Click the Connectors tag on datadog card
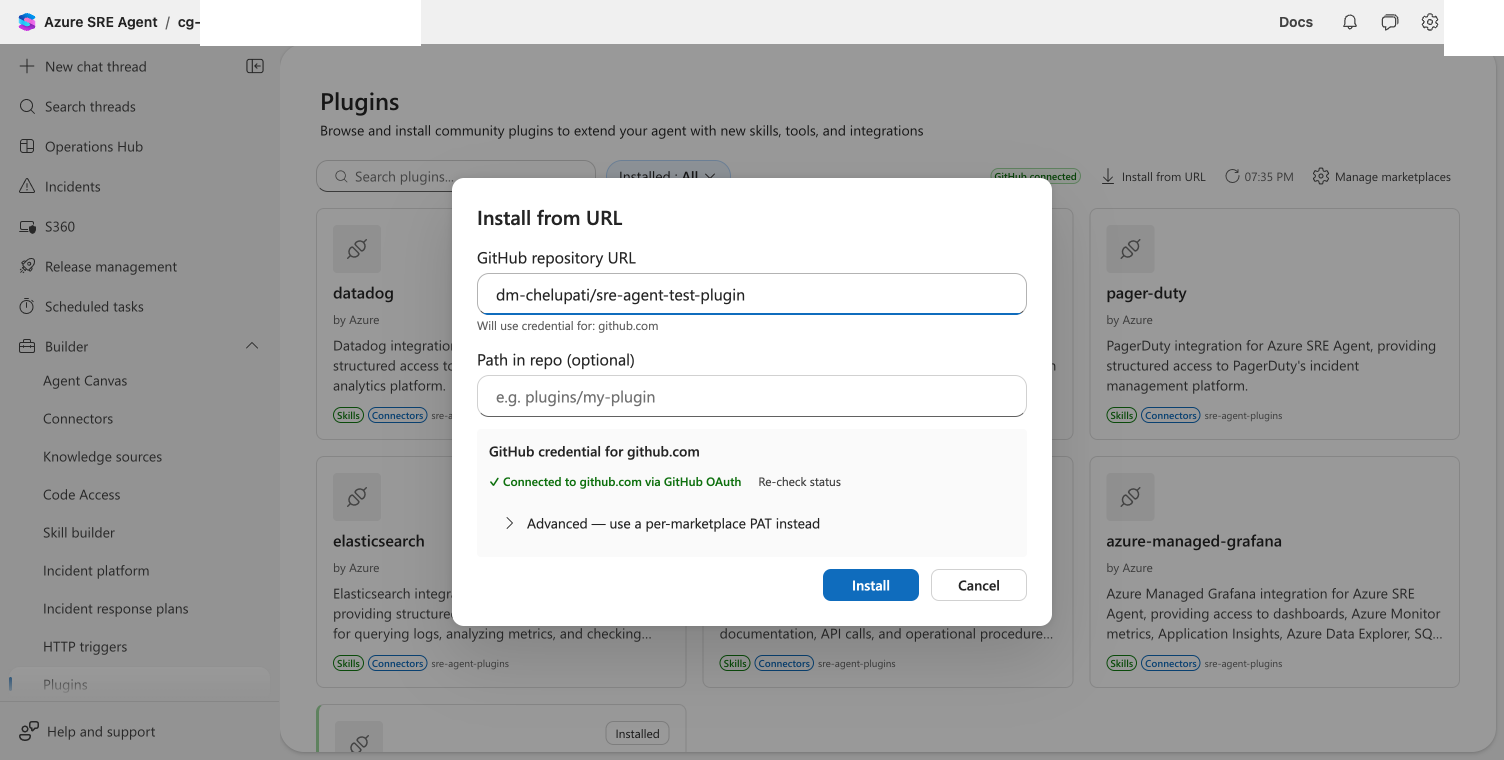The image size is (1504, 760). pyautogui.click(x=398, y=415)
